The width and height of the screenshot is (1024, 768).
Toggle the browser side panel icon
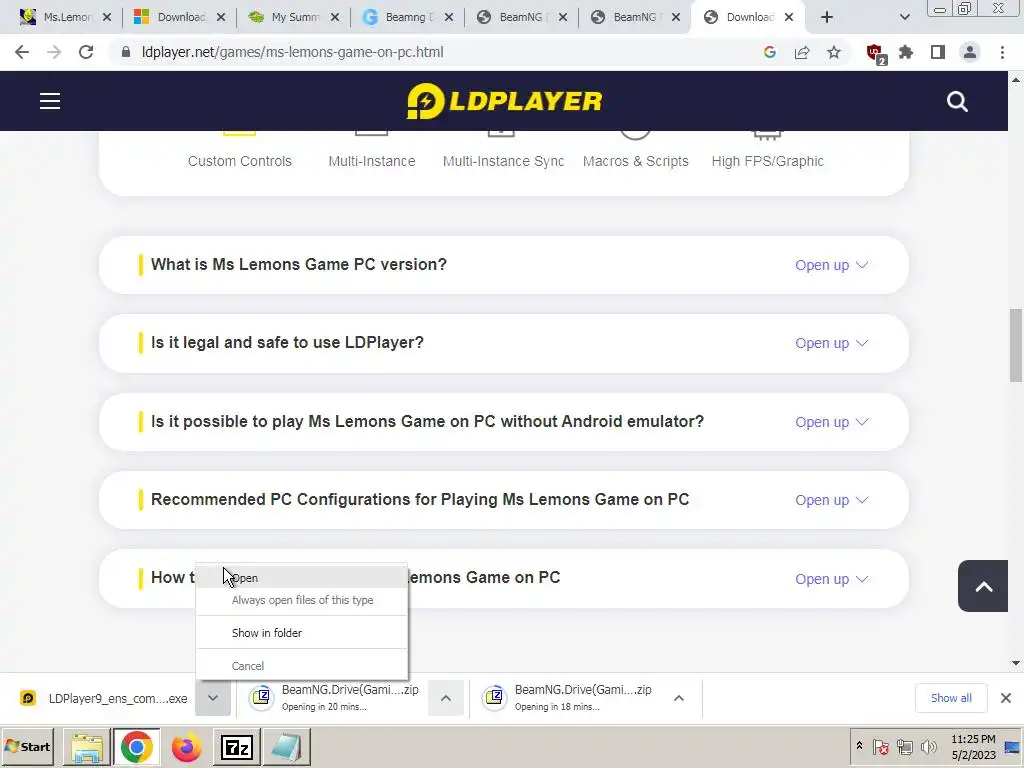tap(938, 52)
